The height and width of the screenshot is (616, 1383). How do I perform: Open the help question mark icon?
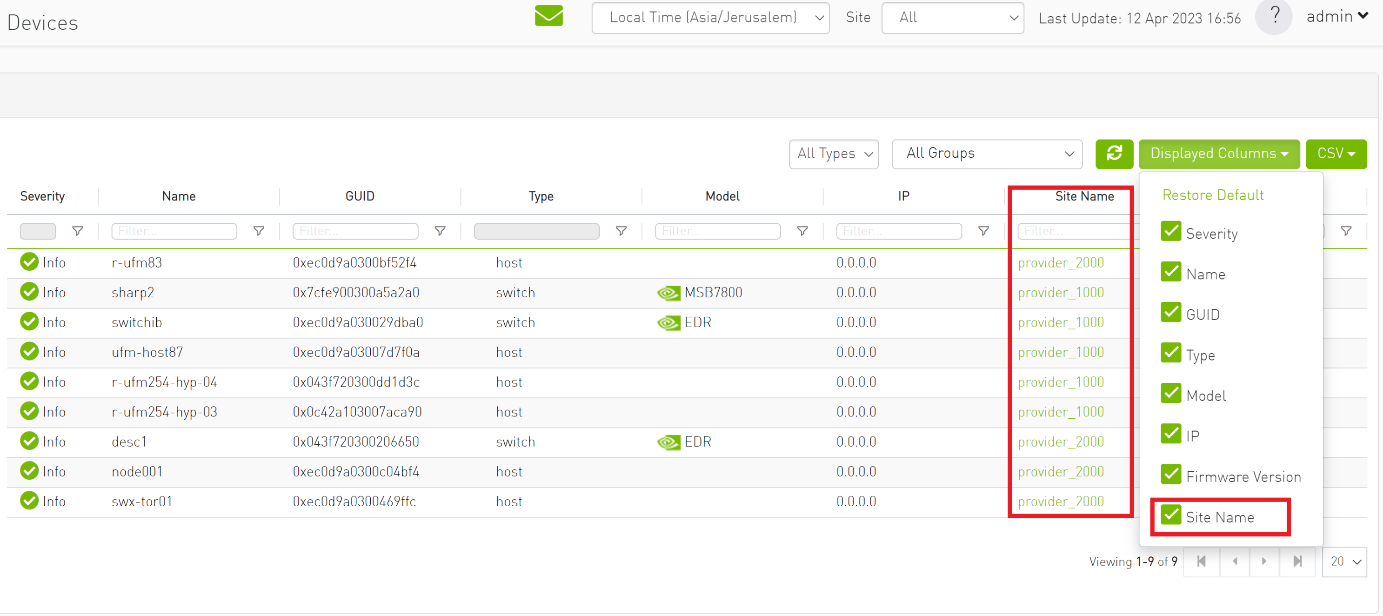1273,17
